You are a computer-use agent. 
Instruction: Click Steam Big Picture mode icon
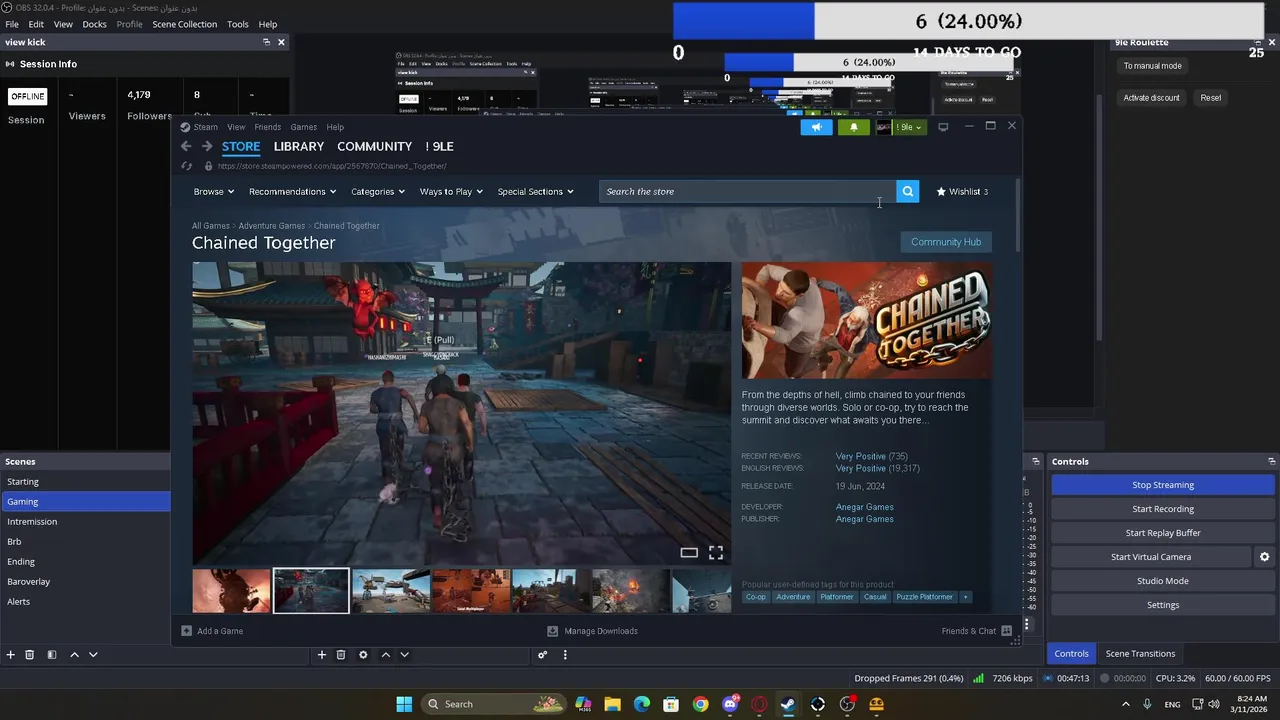pyautogui.click(x=943, y=127)
